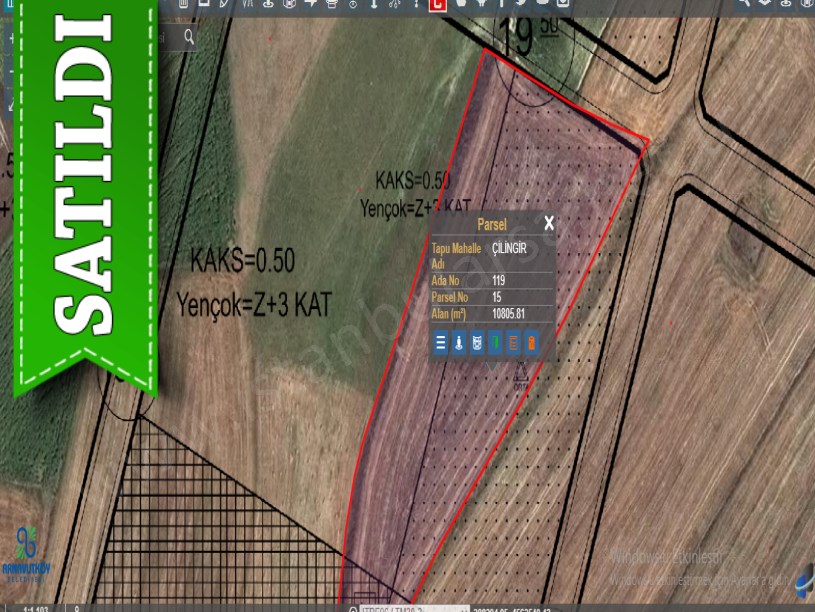Click the Ada No value 119
This screenshot has height=612, width=815.
[499, 281]
